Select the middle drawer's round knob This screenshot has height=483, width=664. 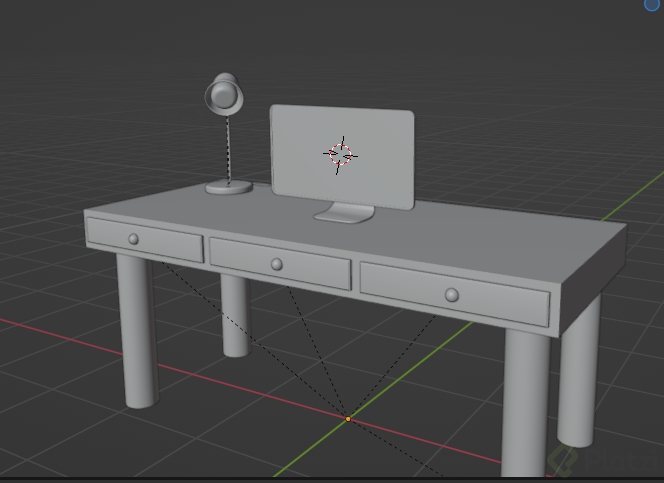(x=277, y=265)
